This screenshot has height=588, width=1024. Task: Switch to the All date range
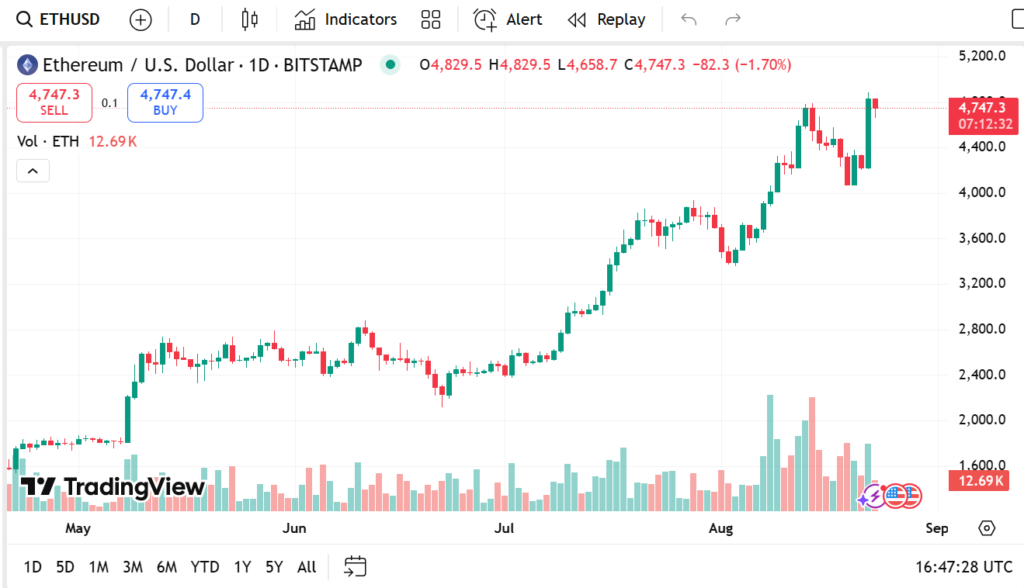click(307, 567)
